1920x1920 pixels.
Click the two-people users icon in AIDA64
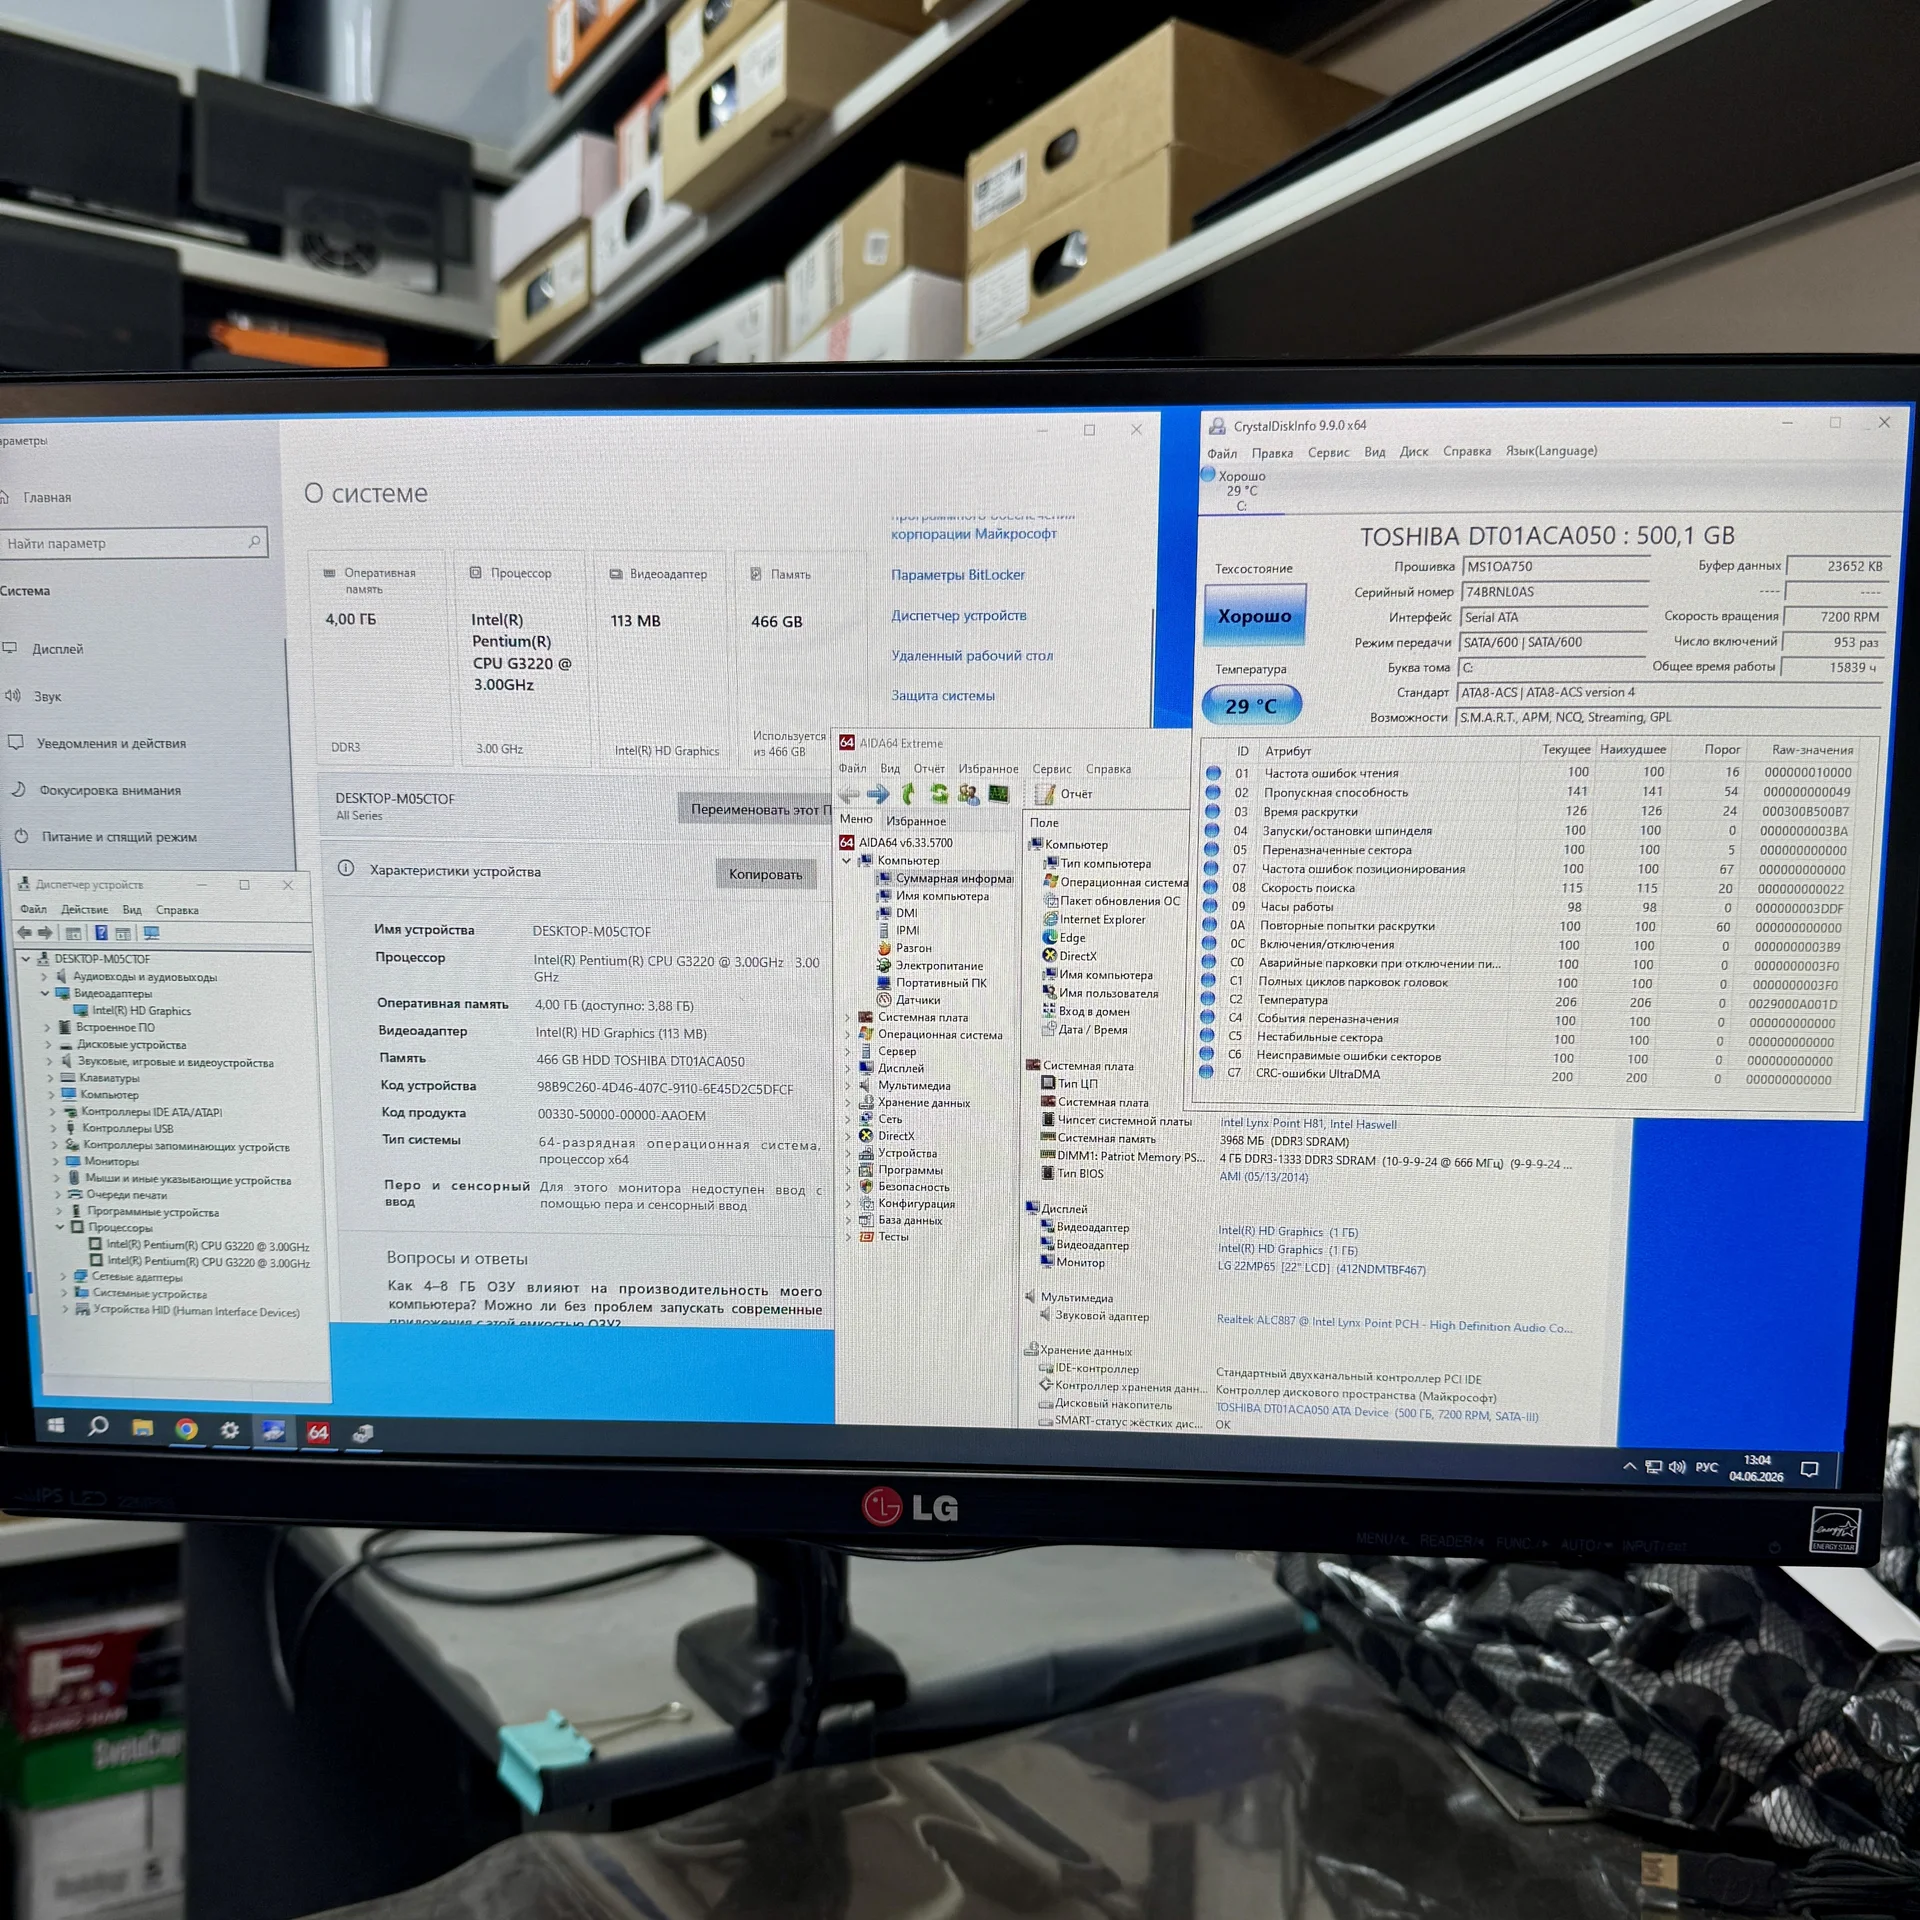(968, 794)
